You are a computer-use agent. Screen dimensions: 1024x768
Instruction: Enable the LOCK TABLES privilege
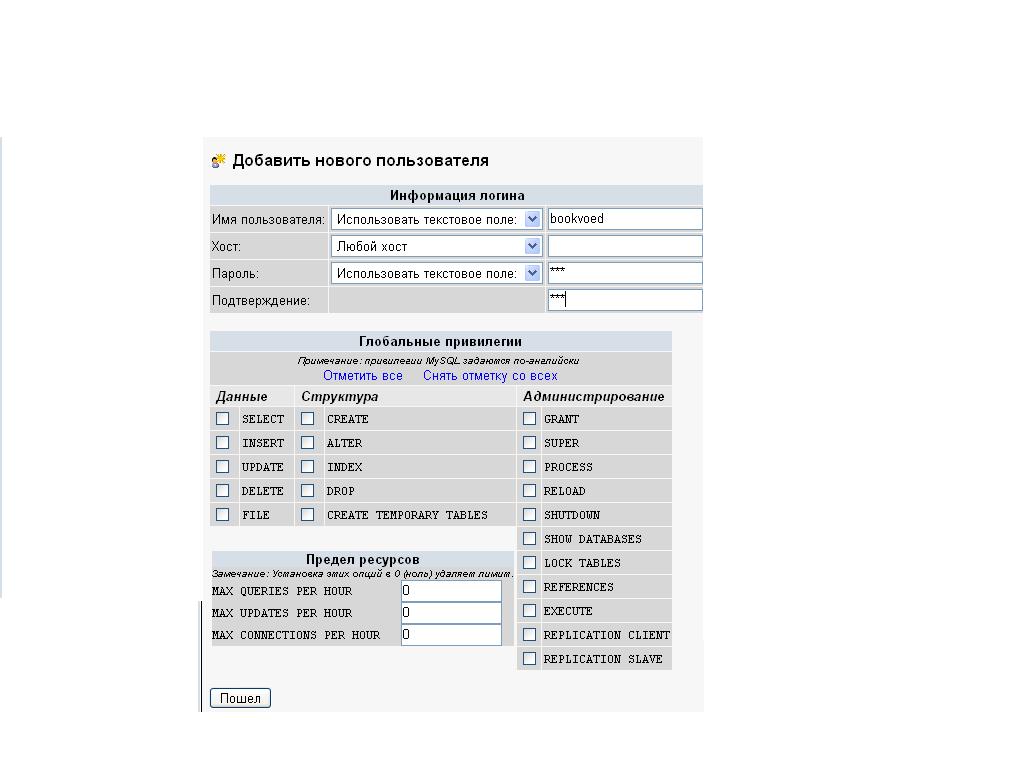530,563
